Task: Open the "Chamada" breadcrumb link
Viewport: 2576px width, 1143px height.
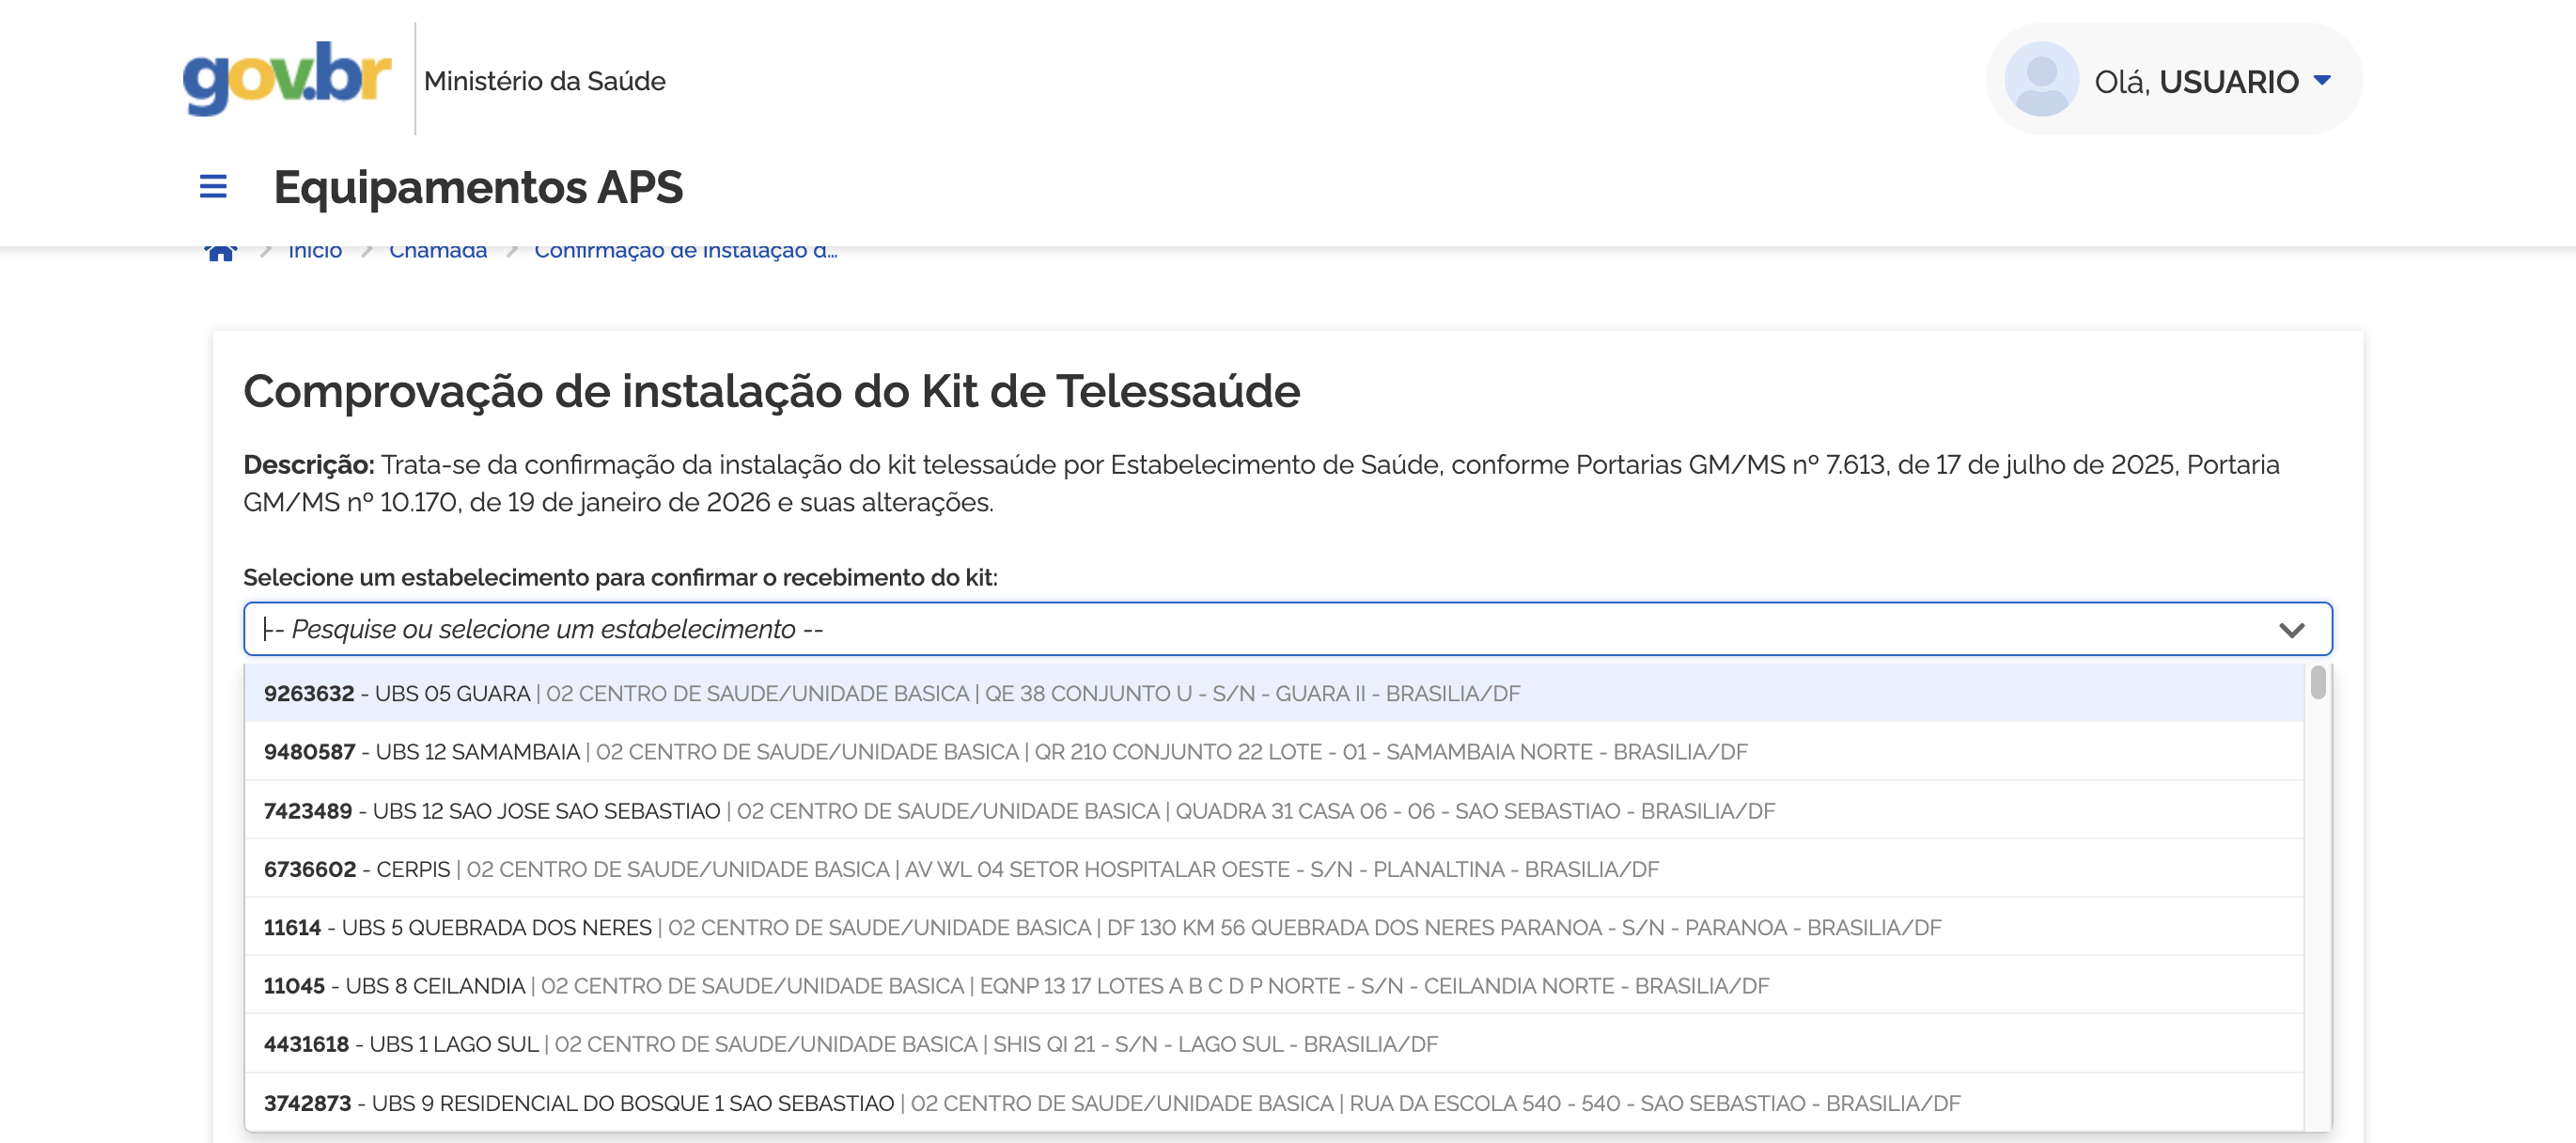Action: [438, 250]
